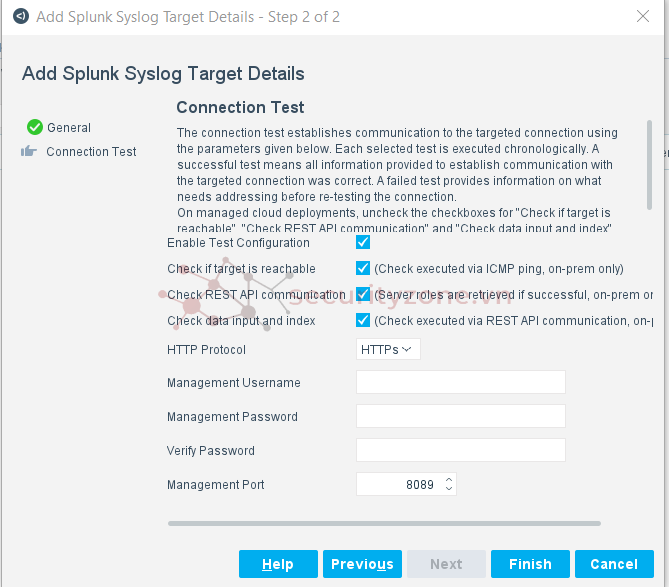Screen dimensions: 669x587
Task: Select the General step in sidebar
Action: point(69,128)
